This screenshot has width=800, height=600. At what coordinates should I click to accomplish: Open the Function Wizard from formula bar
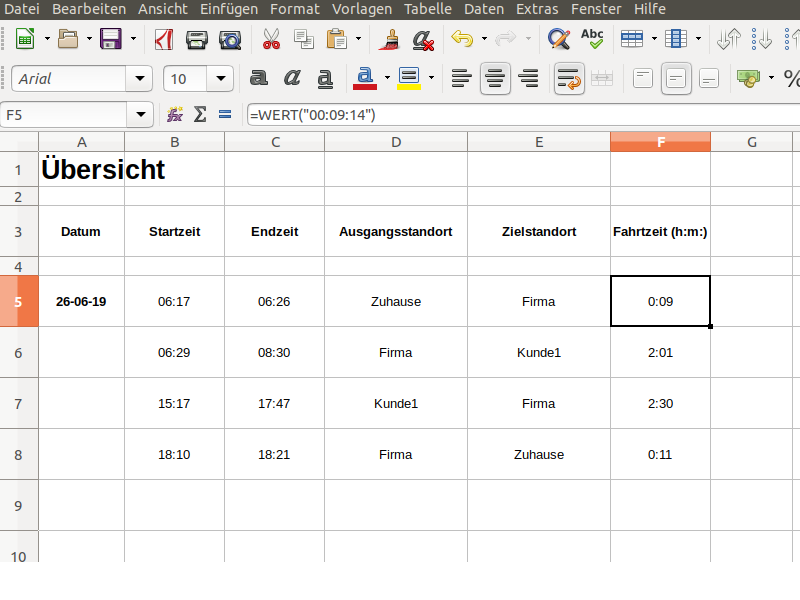[174, 114]
